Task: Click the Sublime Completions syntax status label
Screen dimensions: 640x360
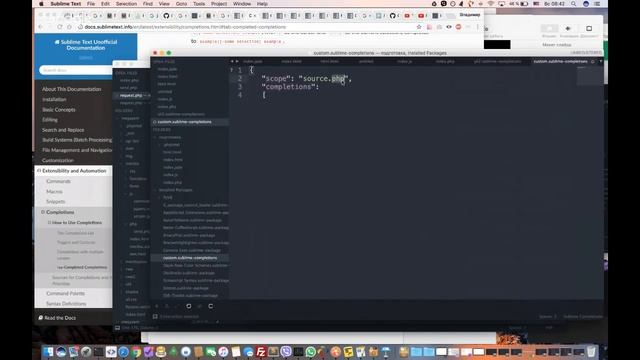Action: point(583,316)
